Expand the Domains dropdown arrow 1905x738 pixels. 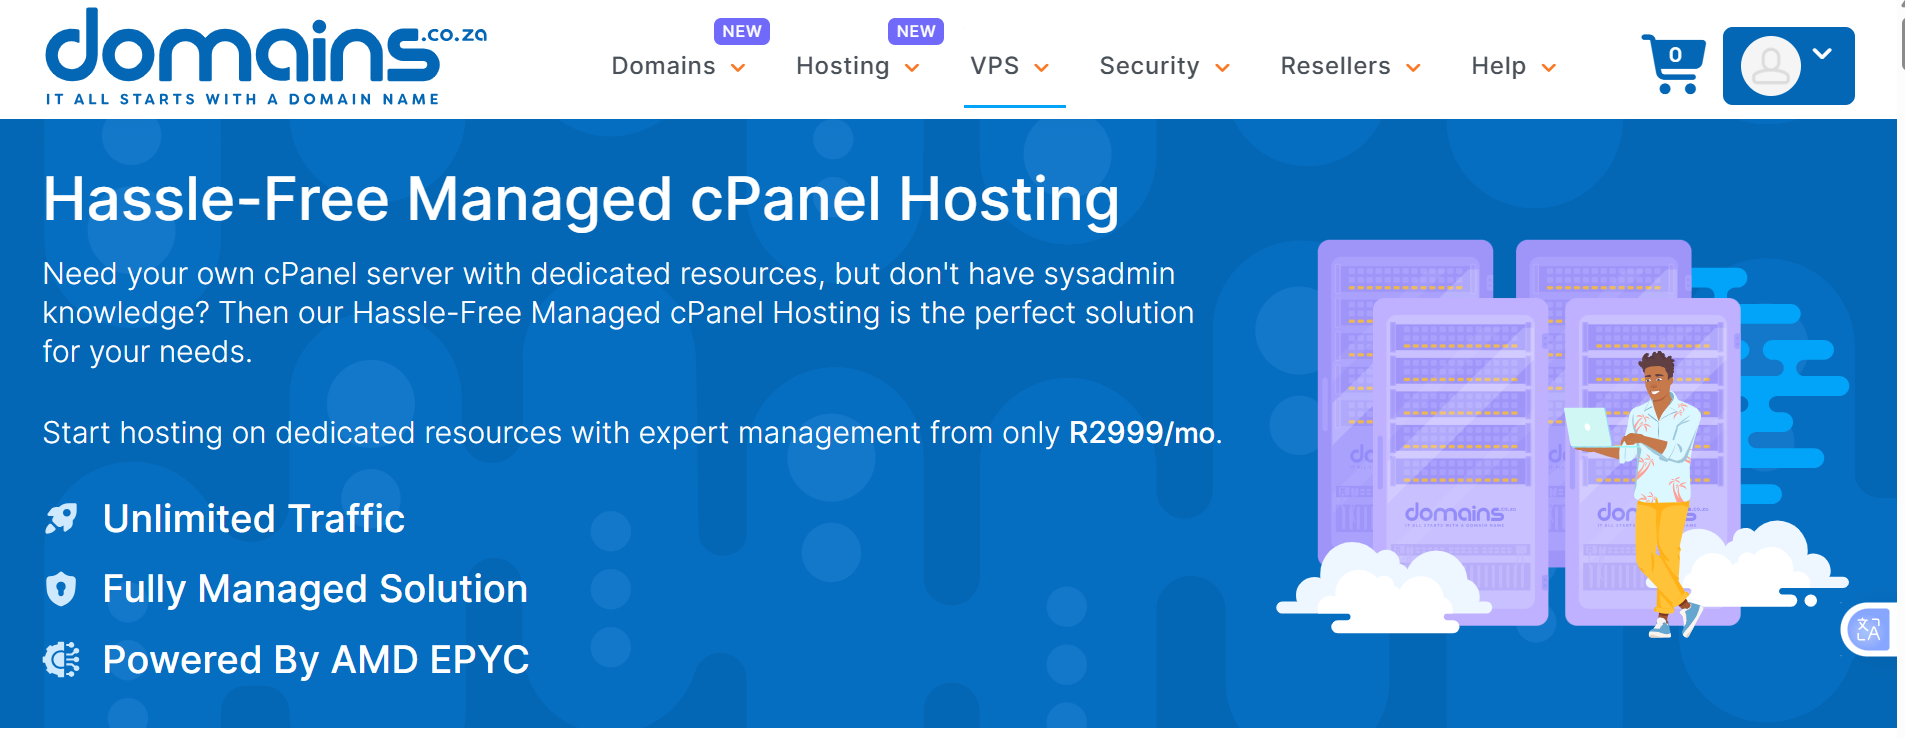(x=738, y=68)
